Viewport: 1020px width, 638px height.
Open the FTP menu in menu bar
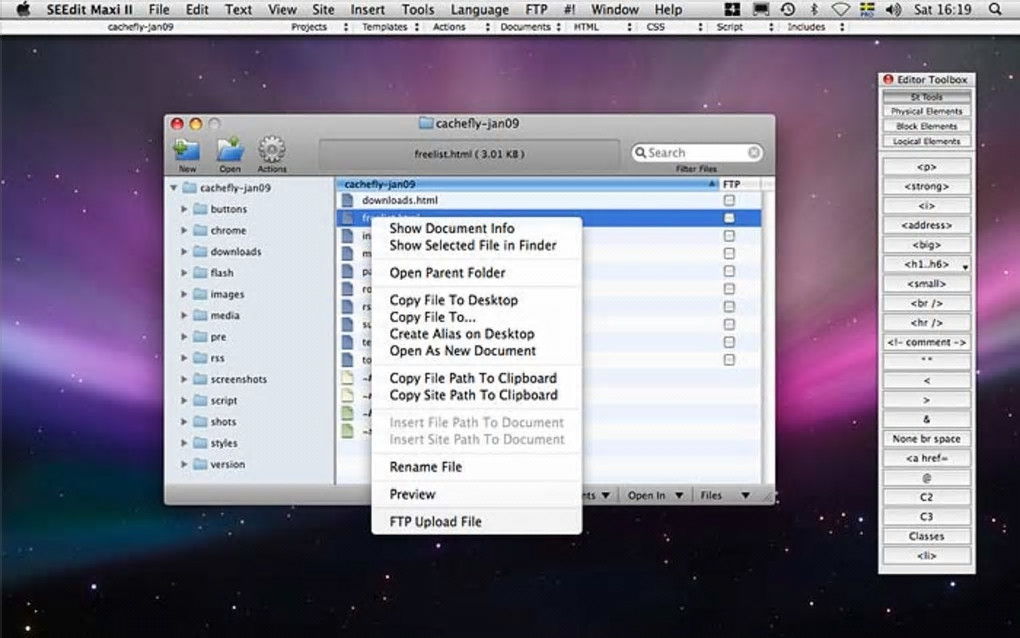click(536, 9)
